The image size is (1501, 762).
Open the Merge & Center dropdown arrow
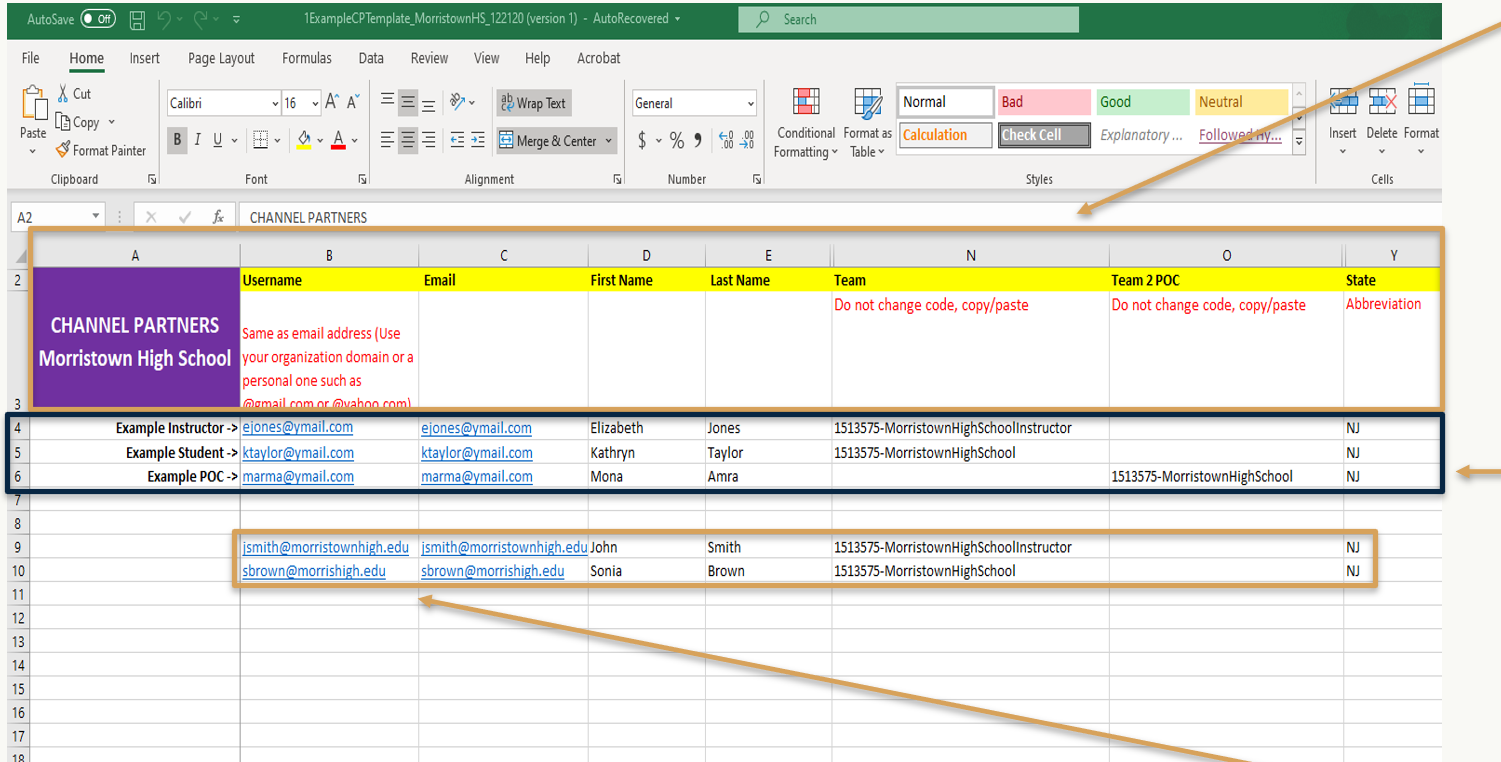608,141
